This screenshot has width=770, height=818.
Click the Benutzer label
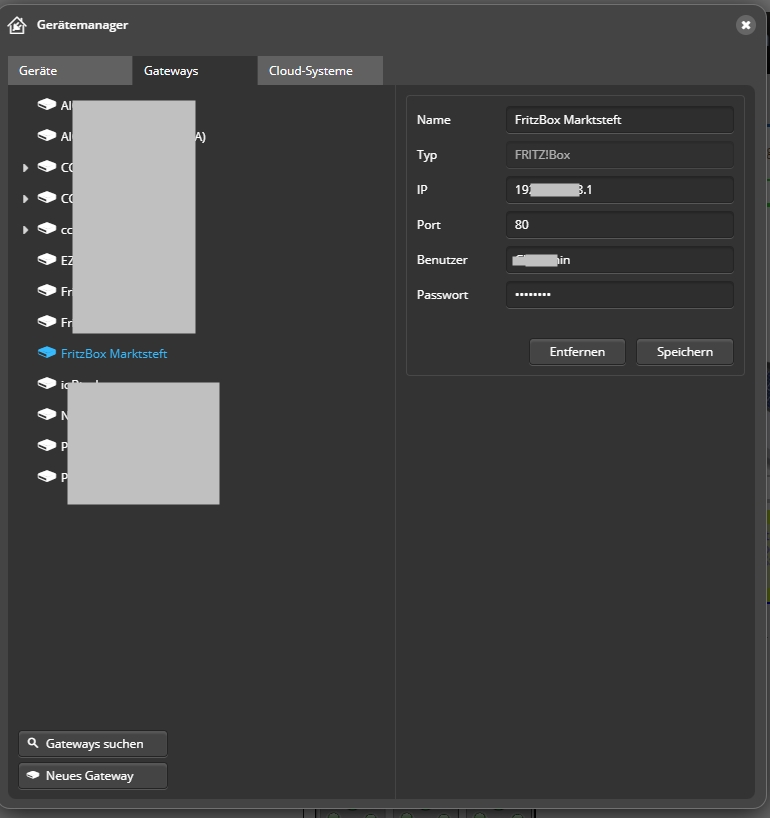[x=442, y=260]
